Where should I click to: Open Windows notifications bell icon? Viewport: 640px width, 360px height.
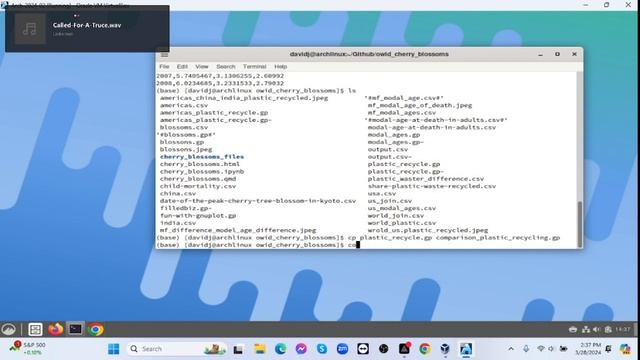pyautogui.click(x=609, y=349)
